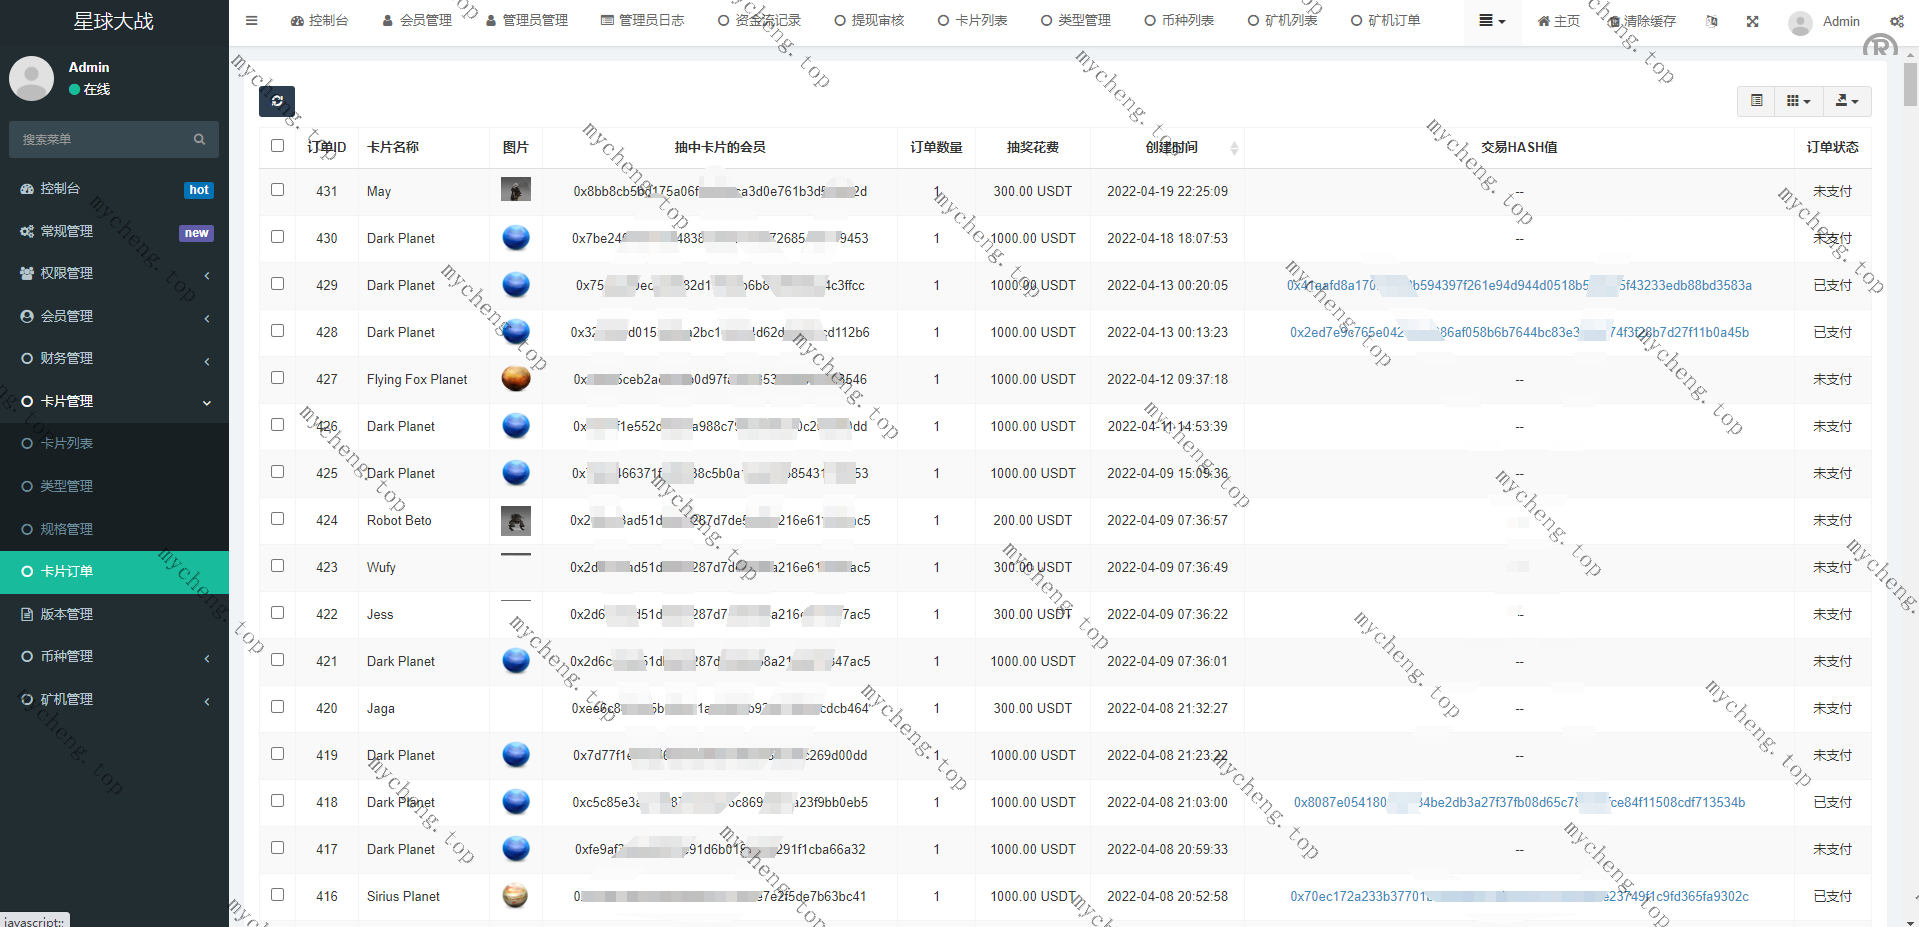The image size is (1919, 927).
Task: Open the export data dropdown
Action: pos(1846,101)
